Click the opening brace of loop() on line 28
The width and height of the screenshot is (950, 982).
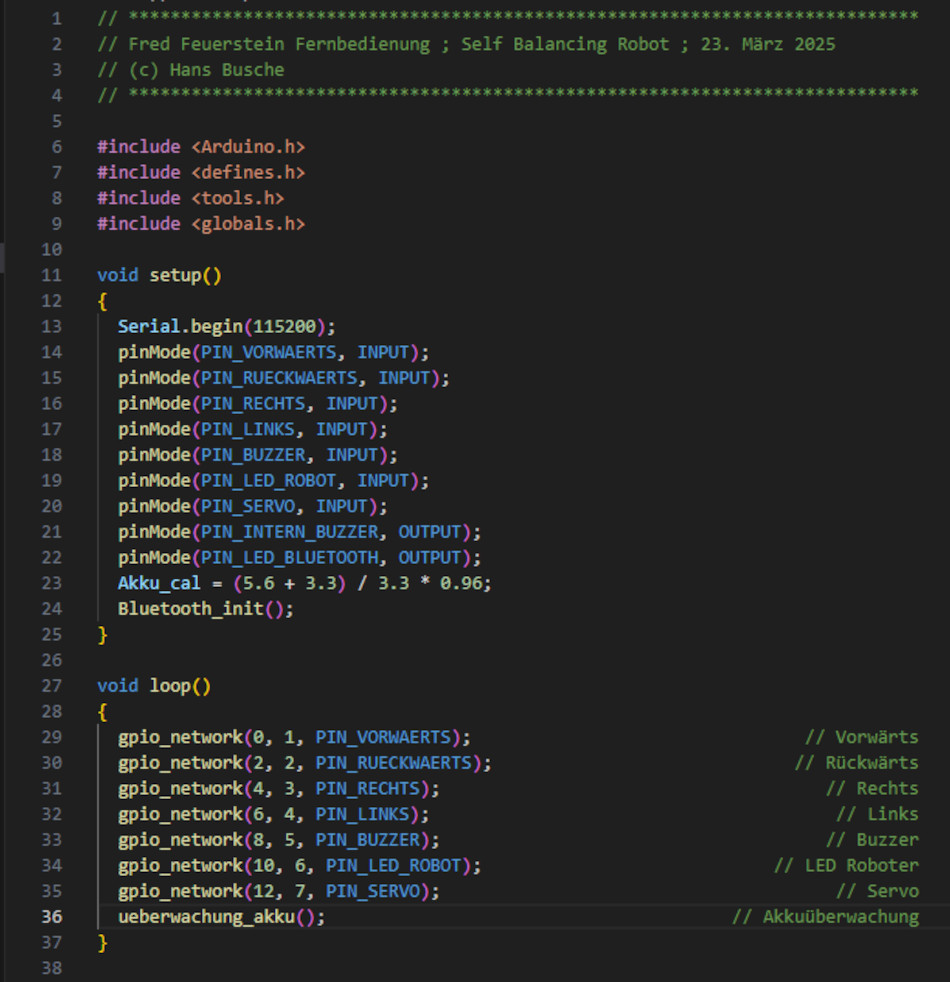pyautogui.click(x=103, y=711)
